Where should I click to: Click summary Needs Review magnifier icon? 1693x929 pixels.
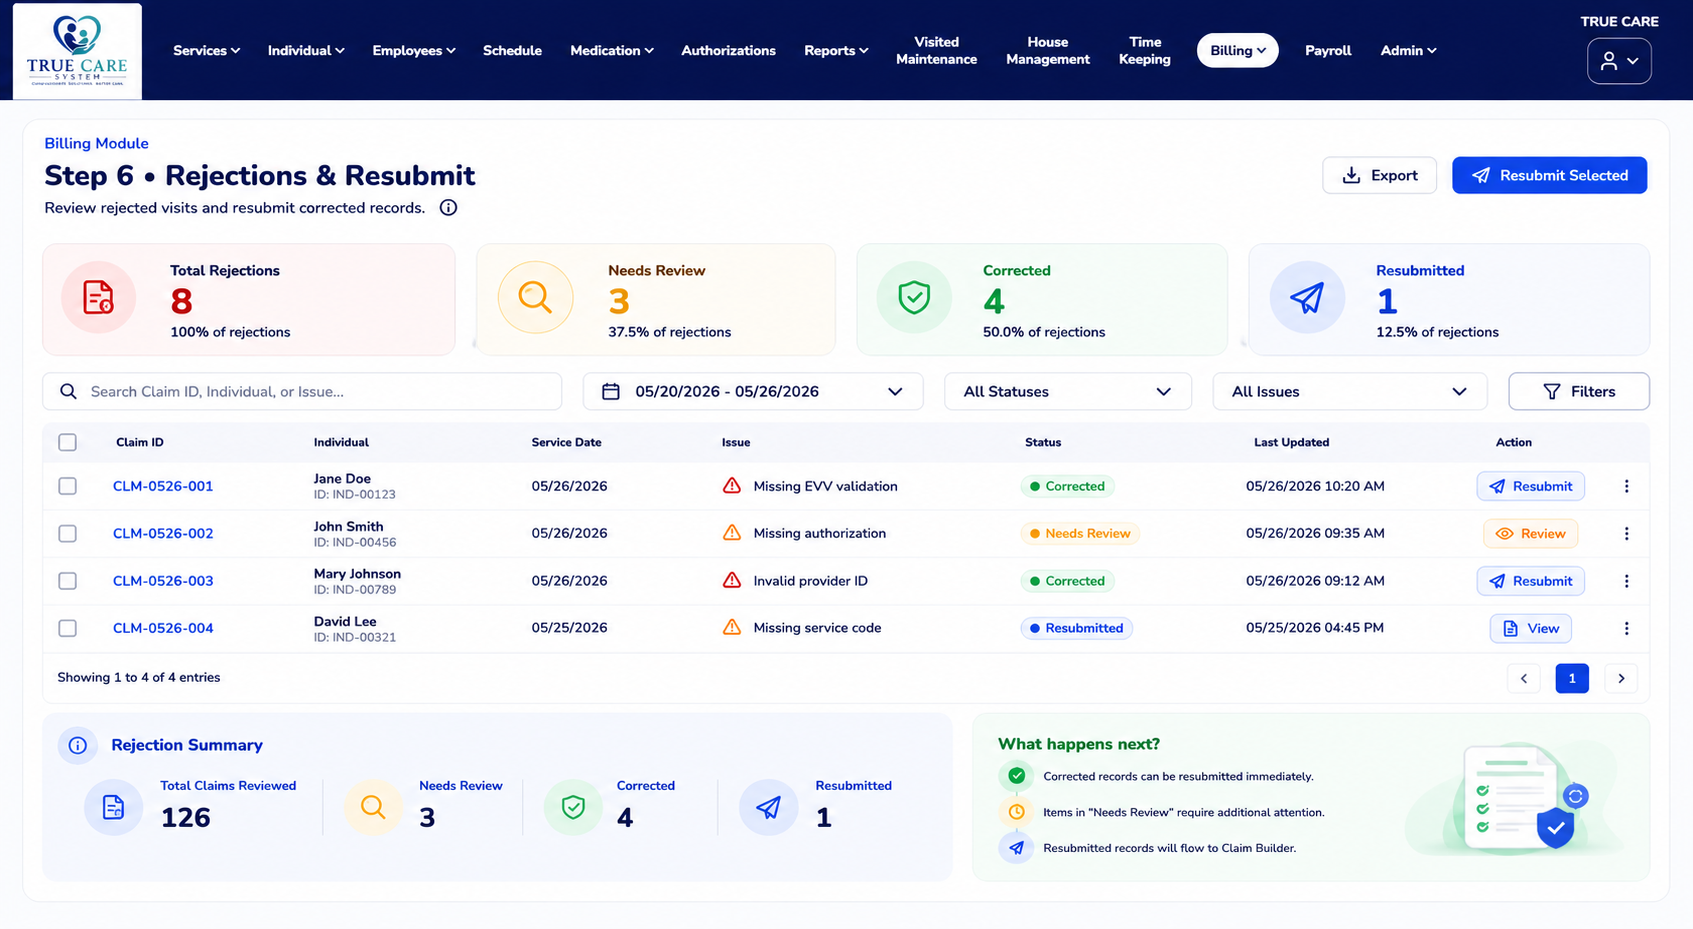point(373,807)
